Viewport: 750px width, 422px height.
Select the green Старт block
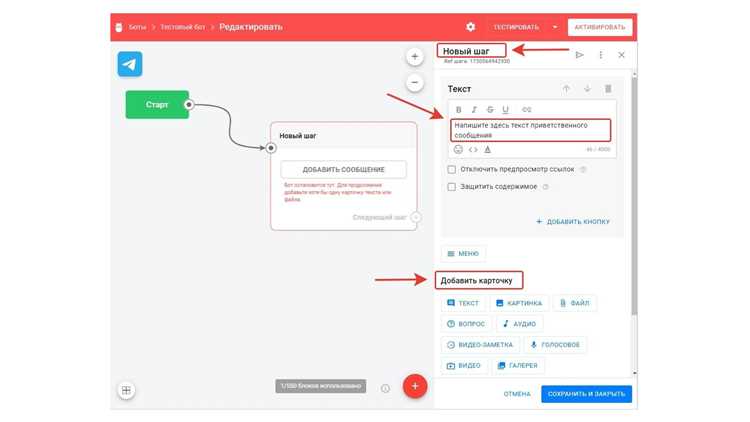pyautogui.click(x=157, y=104)
